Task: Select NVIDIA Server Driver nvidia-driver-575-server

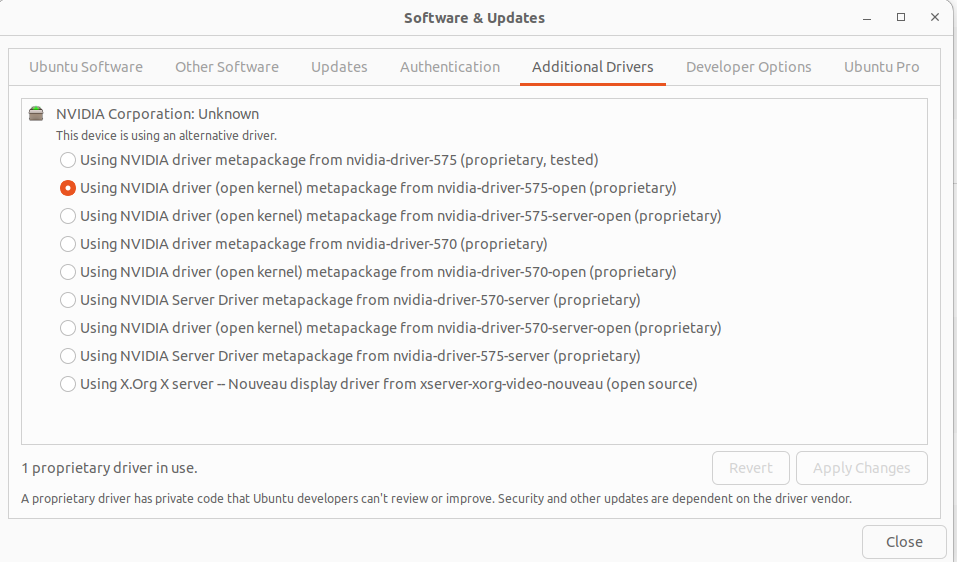Action: 68,356
